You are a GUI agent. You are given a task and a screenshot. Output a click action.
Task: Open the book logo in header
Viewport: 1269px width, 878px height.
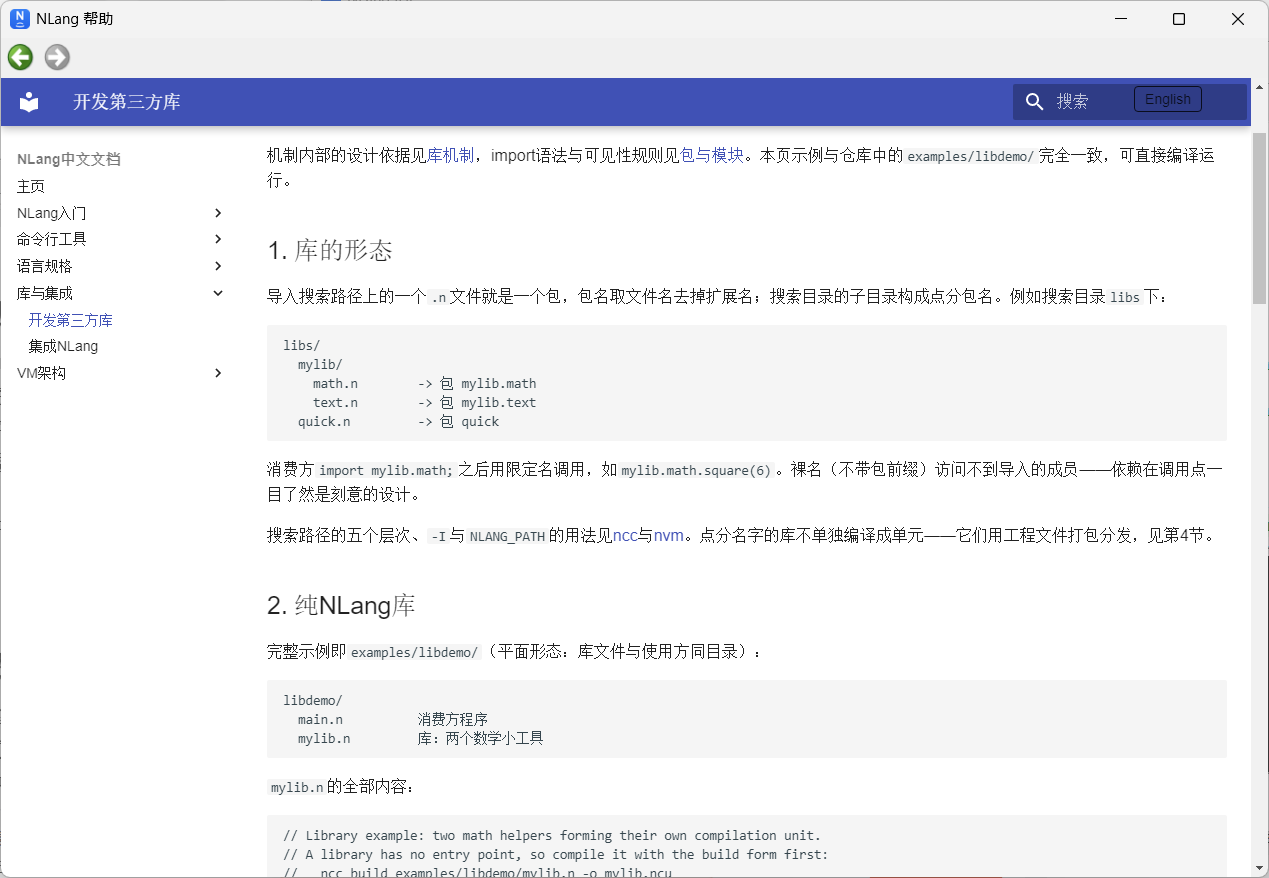[x=30, y=102]
